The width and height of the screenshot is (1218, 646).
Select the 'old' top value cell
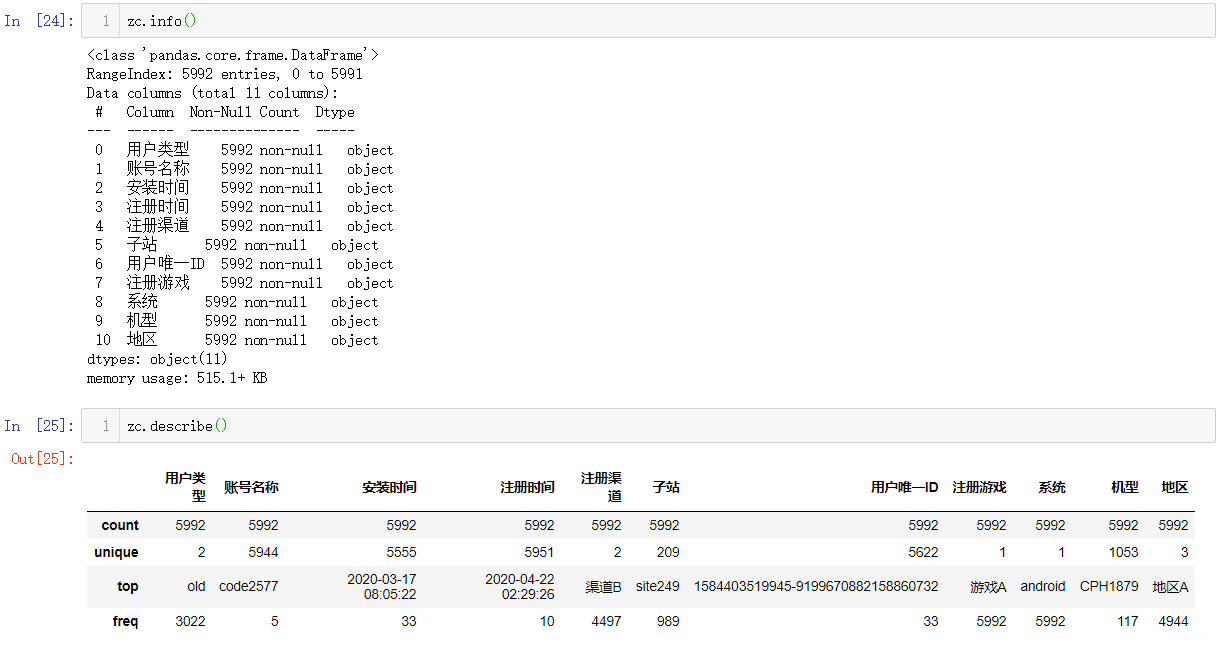point(196,586)
